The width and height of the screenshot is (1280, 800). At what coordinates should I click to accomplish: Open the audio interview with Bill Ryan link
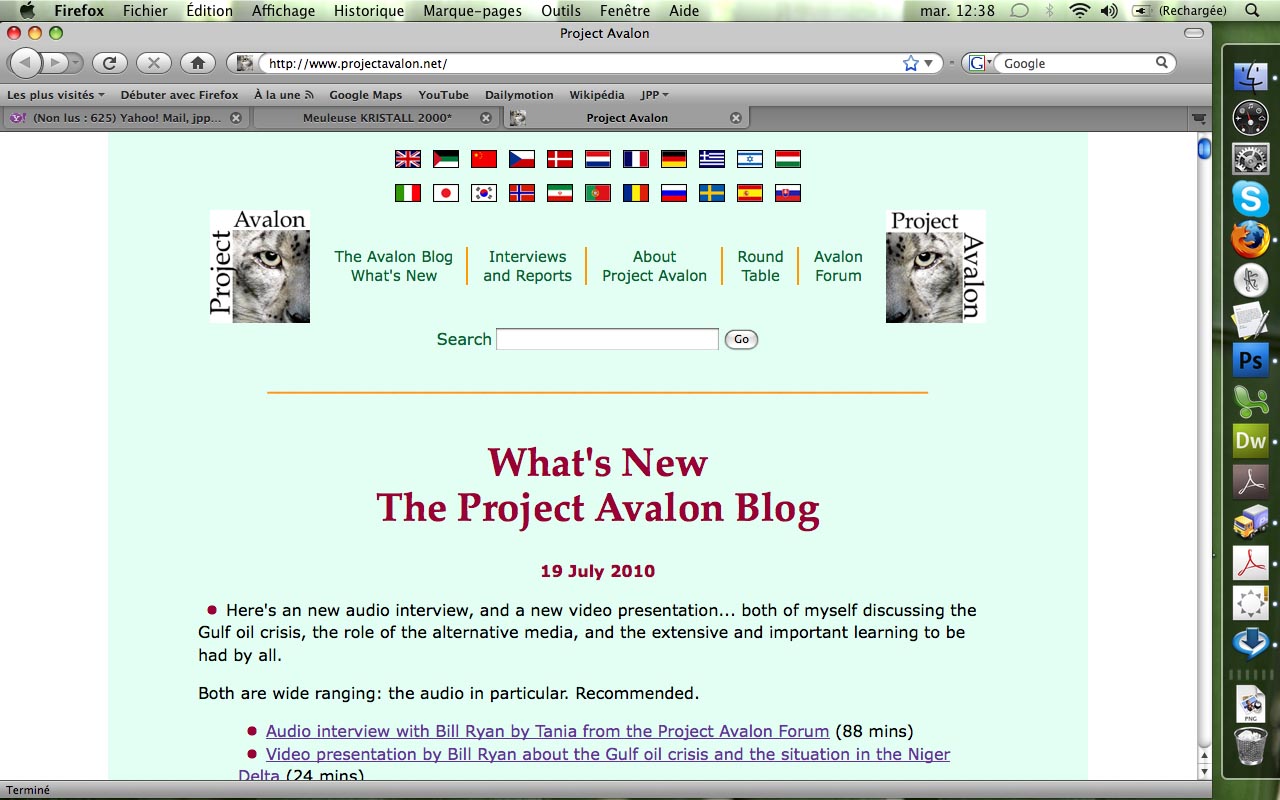[547, 731]
